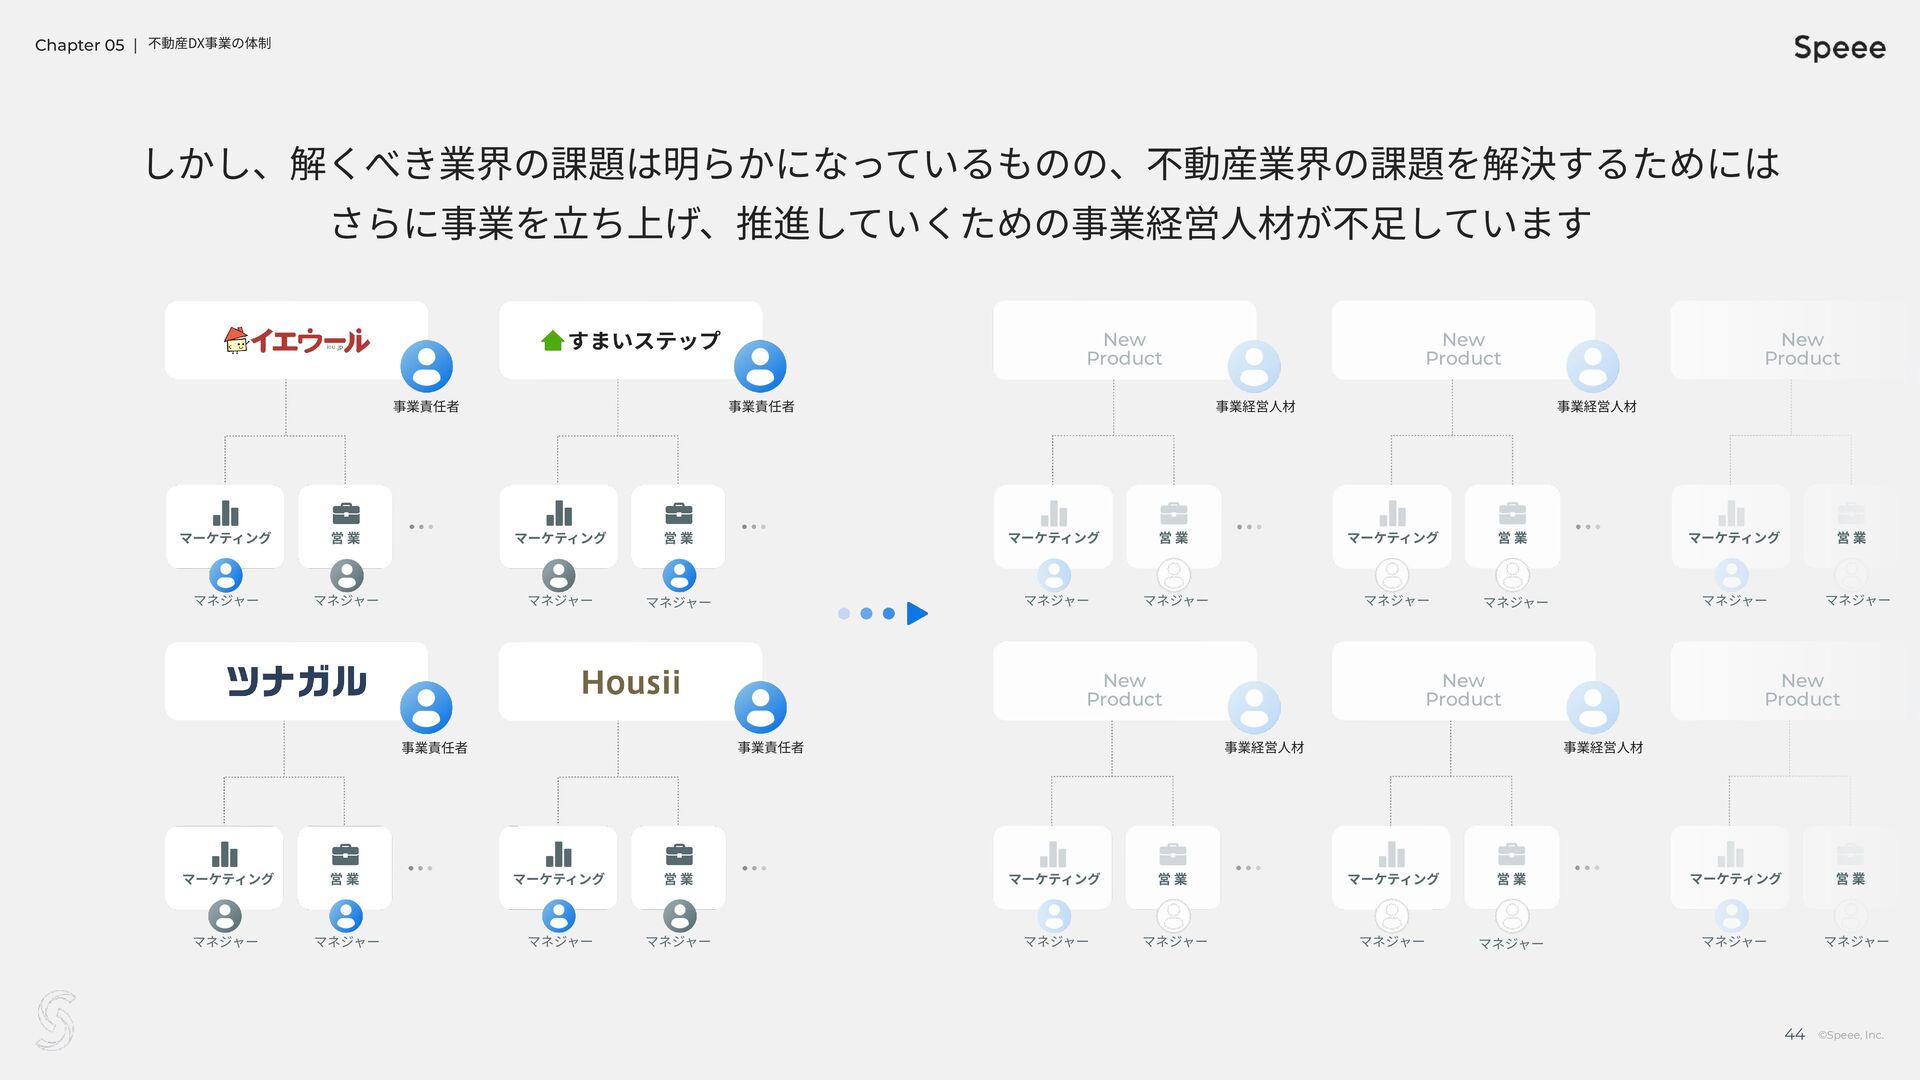Click page number 44
1920x1080 pixels.
[x=1794, y=1035]
